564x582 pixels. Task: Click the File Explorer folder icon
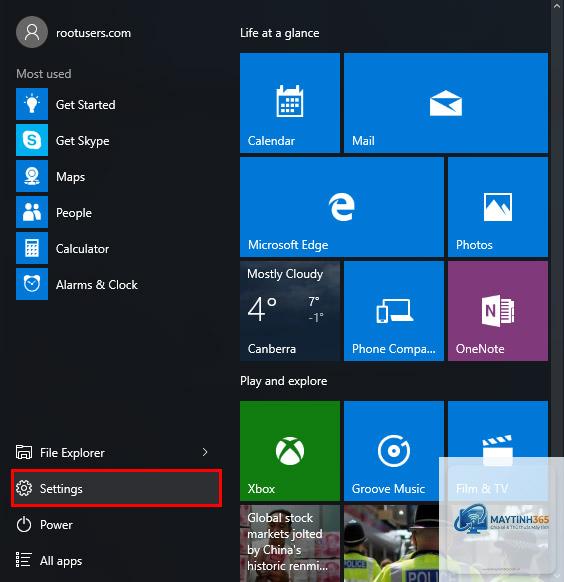[x=24, y=452]
